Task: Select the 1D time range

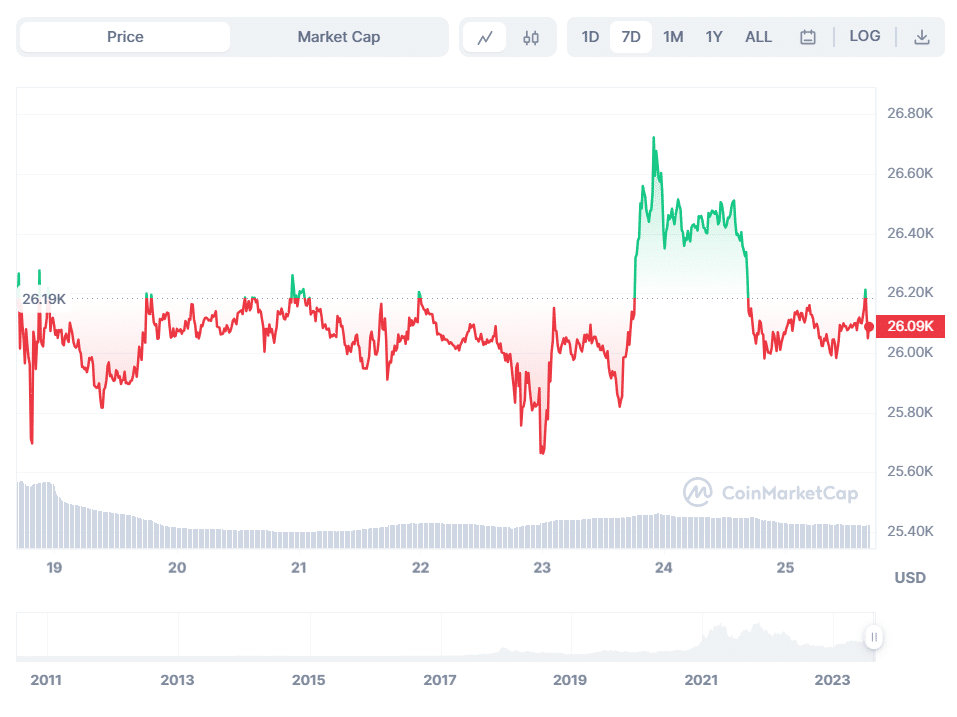Action: [x=590, y=37]
